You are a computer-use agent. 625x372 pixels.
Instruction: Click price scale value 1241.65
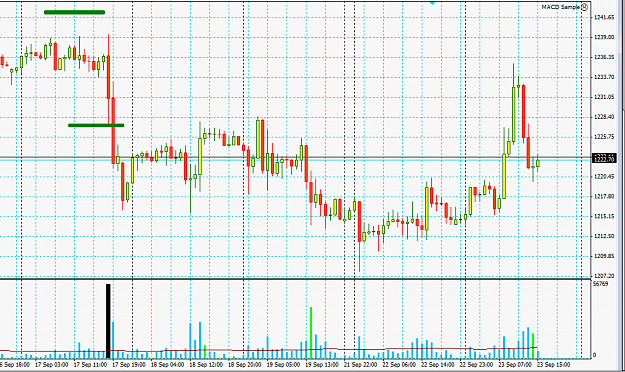604,17
